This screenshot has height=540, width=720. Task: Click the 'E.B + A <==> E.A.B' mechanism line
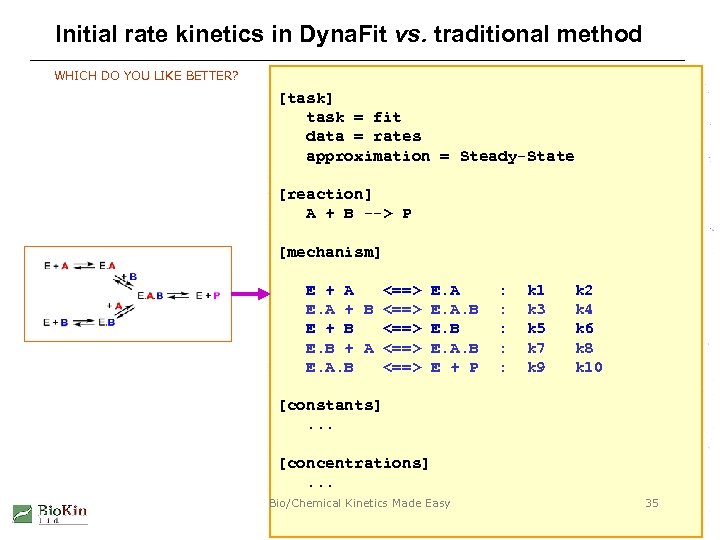coord(392,349)
